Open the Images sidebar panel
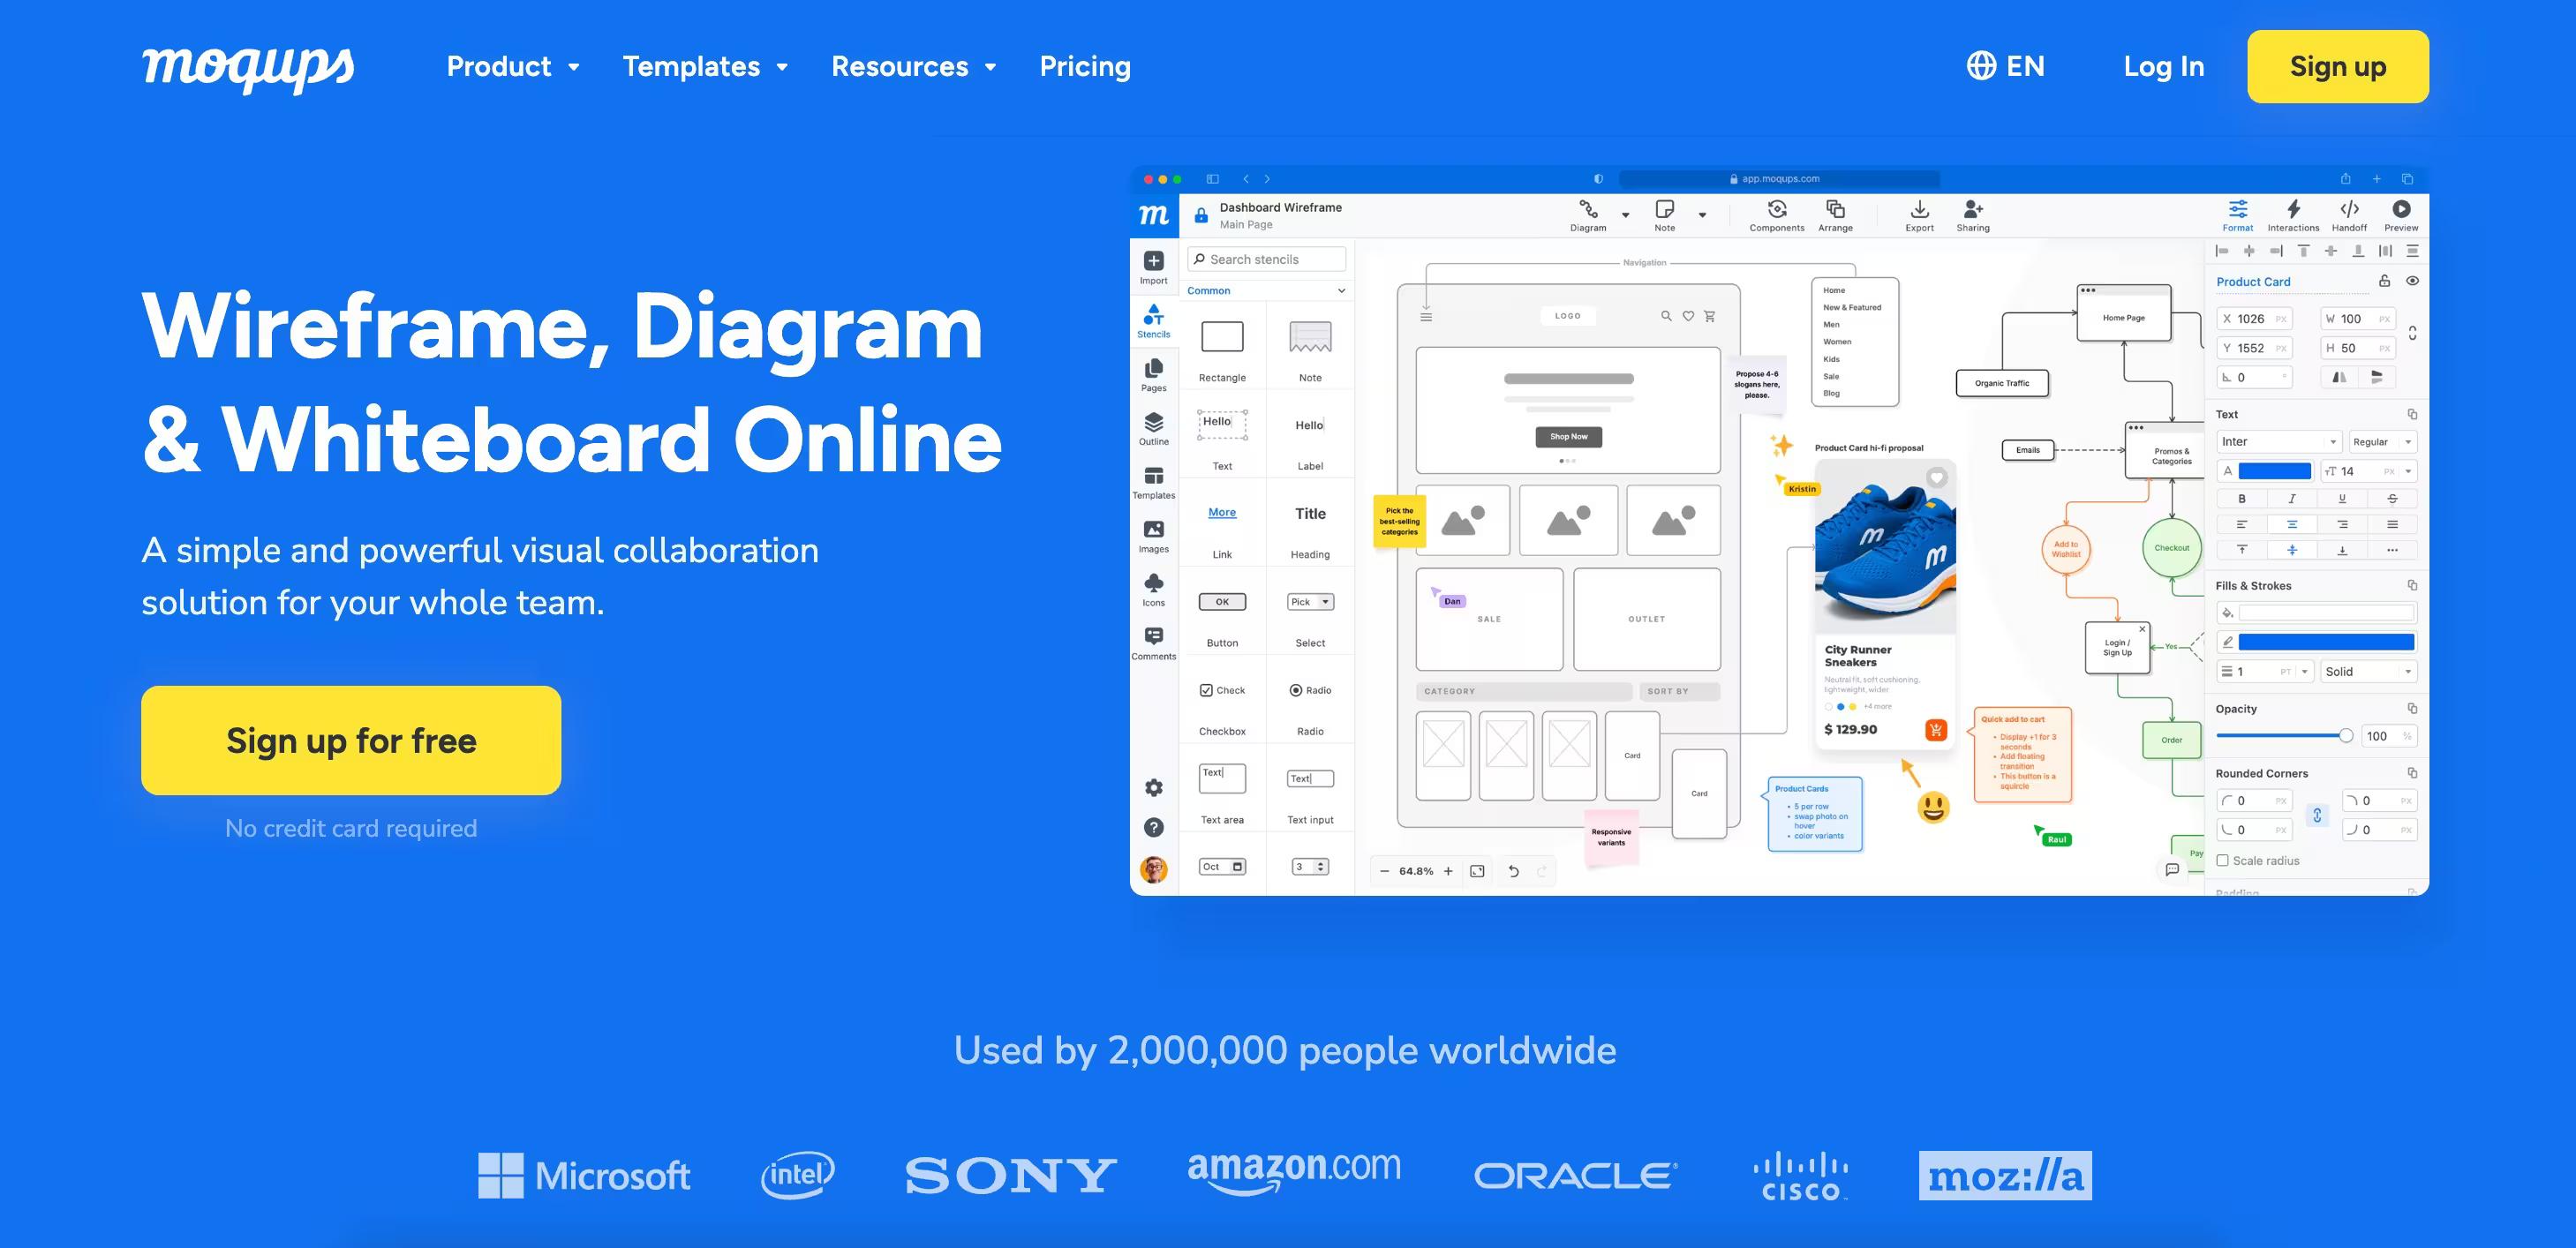This screenshot has width=2576, height=1248. pyautogui.click(x=1153, y=536)
